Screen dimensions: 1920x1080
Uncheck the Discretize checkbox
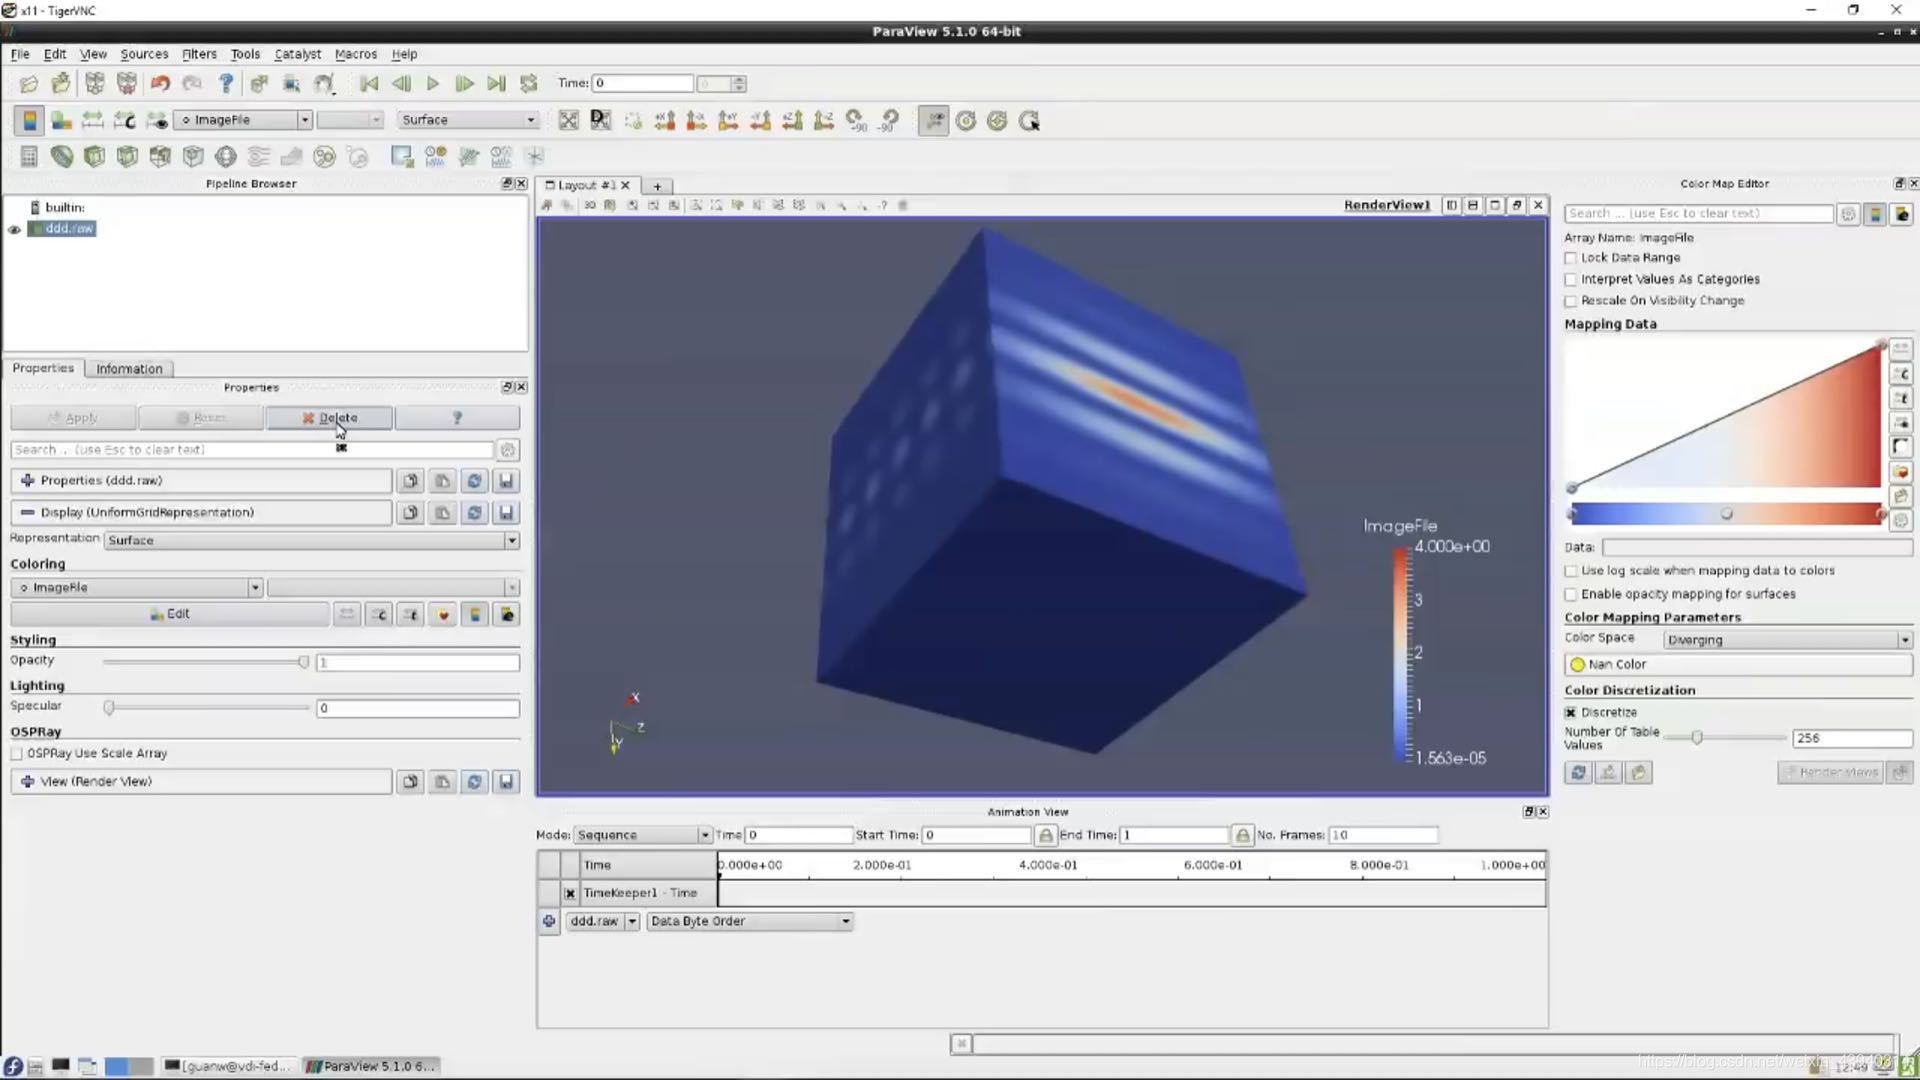point(1570,713)
